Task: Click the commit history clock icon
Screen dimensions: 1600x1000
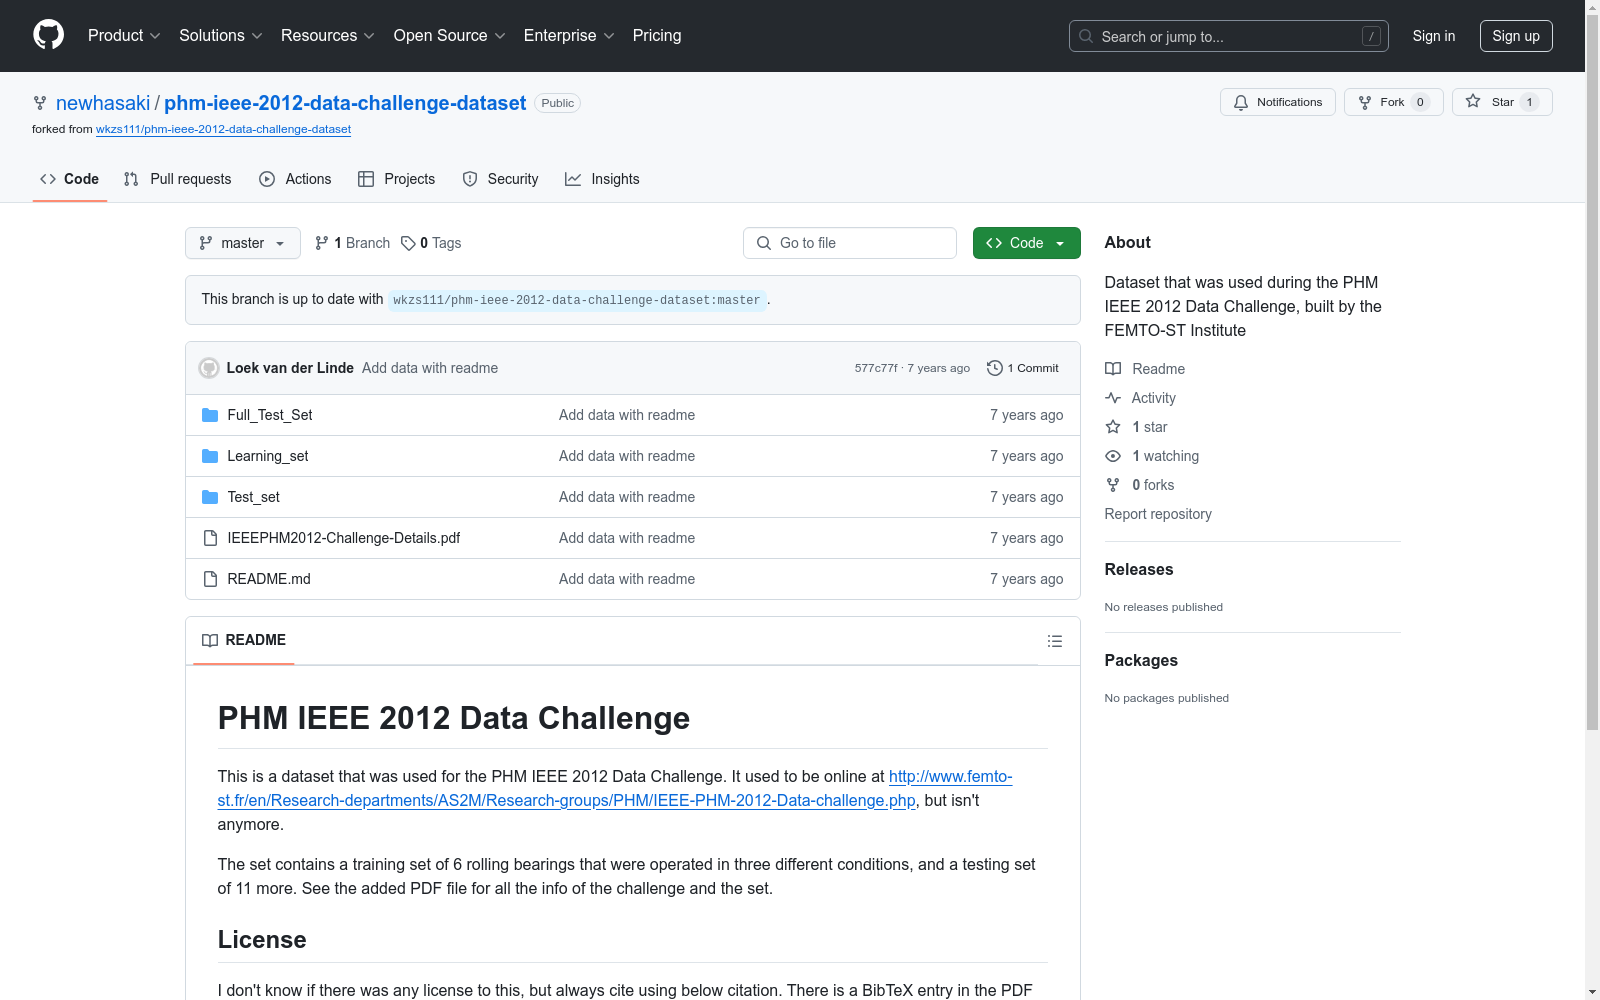Action: tap(994, 368)
